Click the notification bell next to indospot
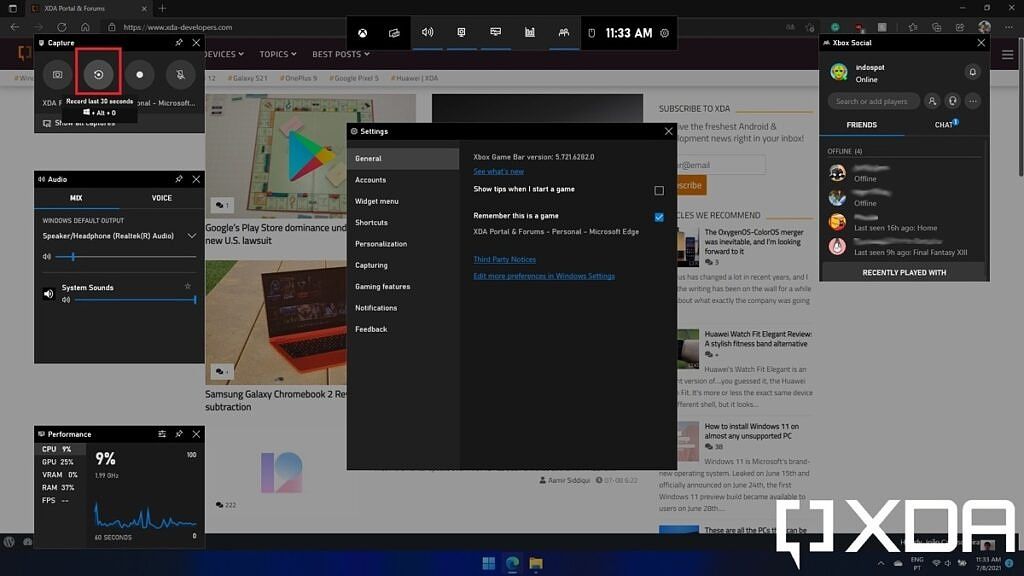The image size is (1024, 576). 972,72
